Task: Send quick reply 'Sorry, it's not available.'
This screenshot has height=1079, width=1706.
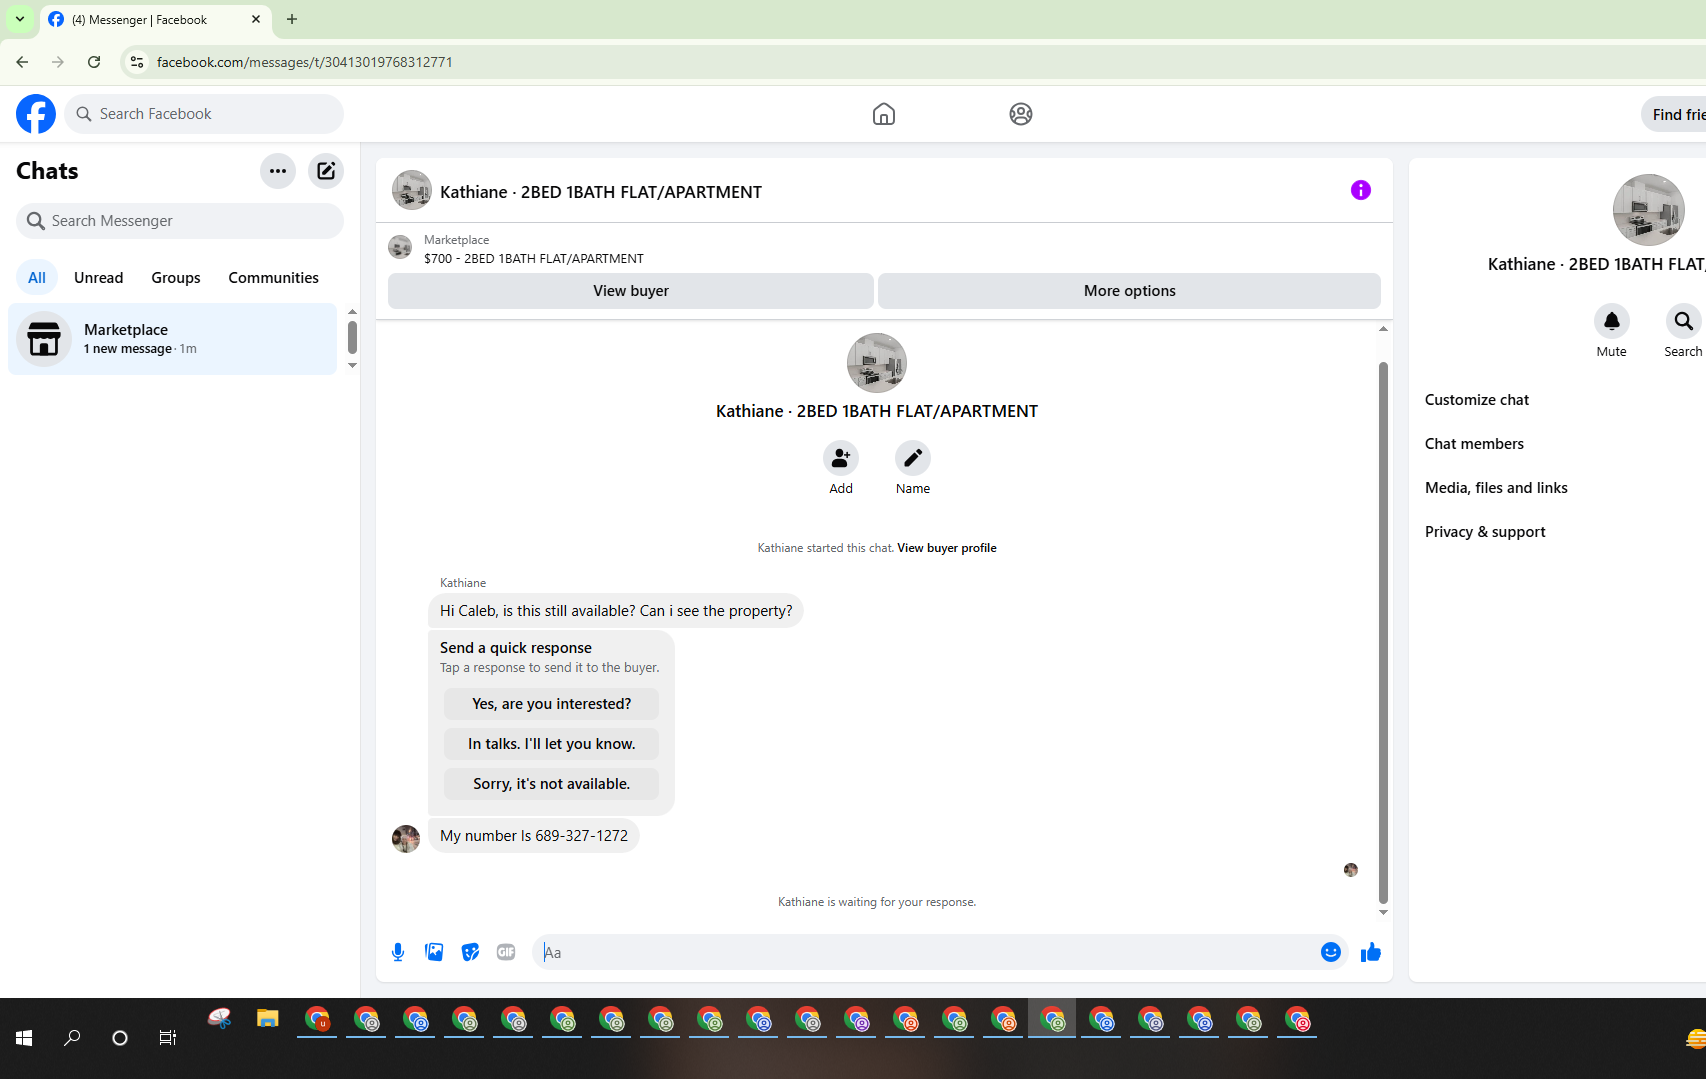Action: point(552,784)
